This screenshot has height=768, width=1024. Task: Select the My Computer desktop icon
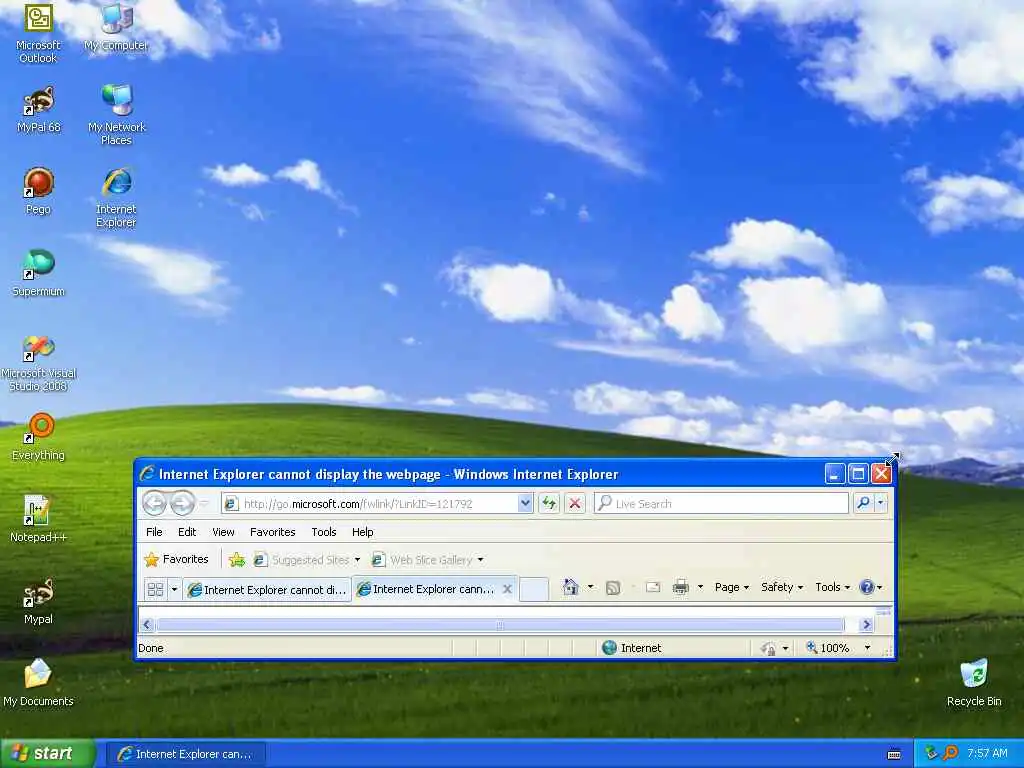click(116, 27)
